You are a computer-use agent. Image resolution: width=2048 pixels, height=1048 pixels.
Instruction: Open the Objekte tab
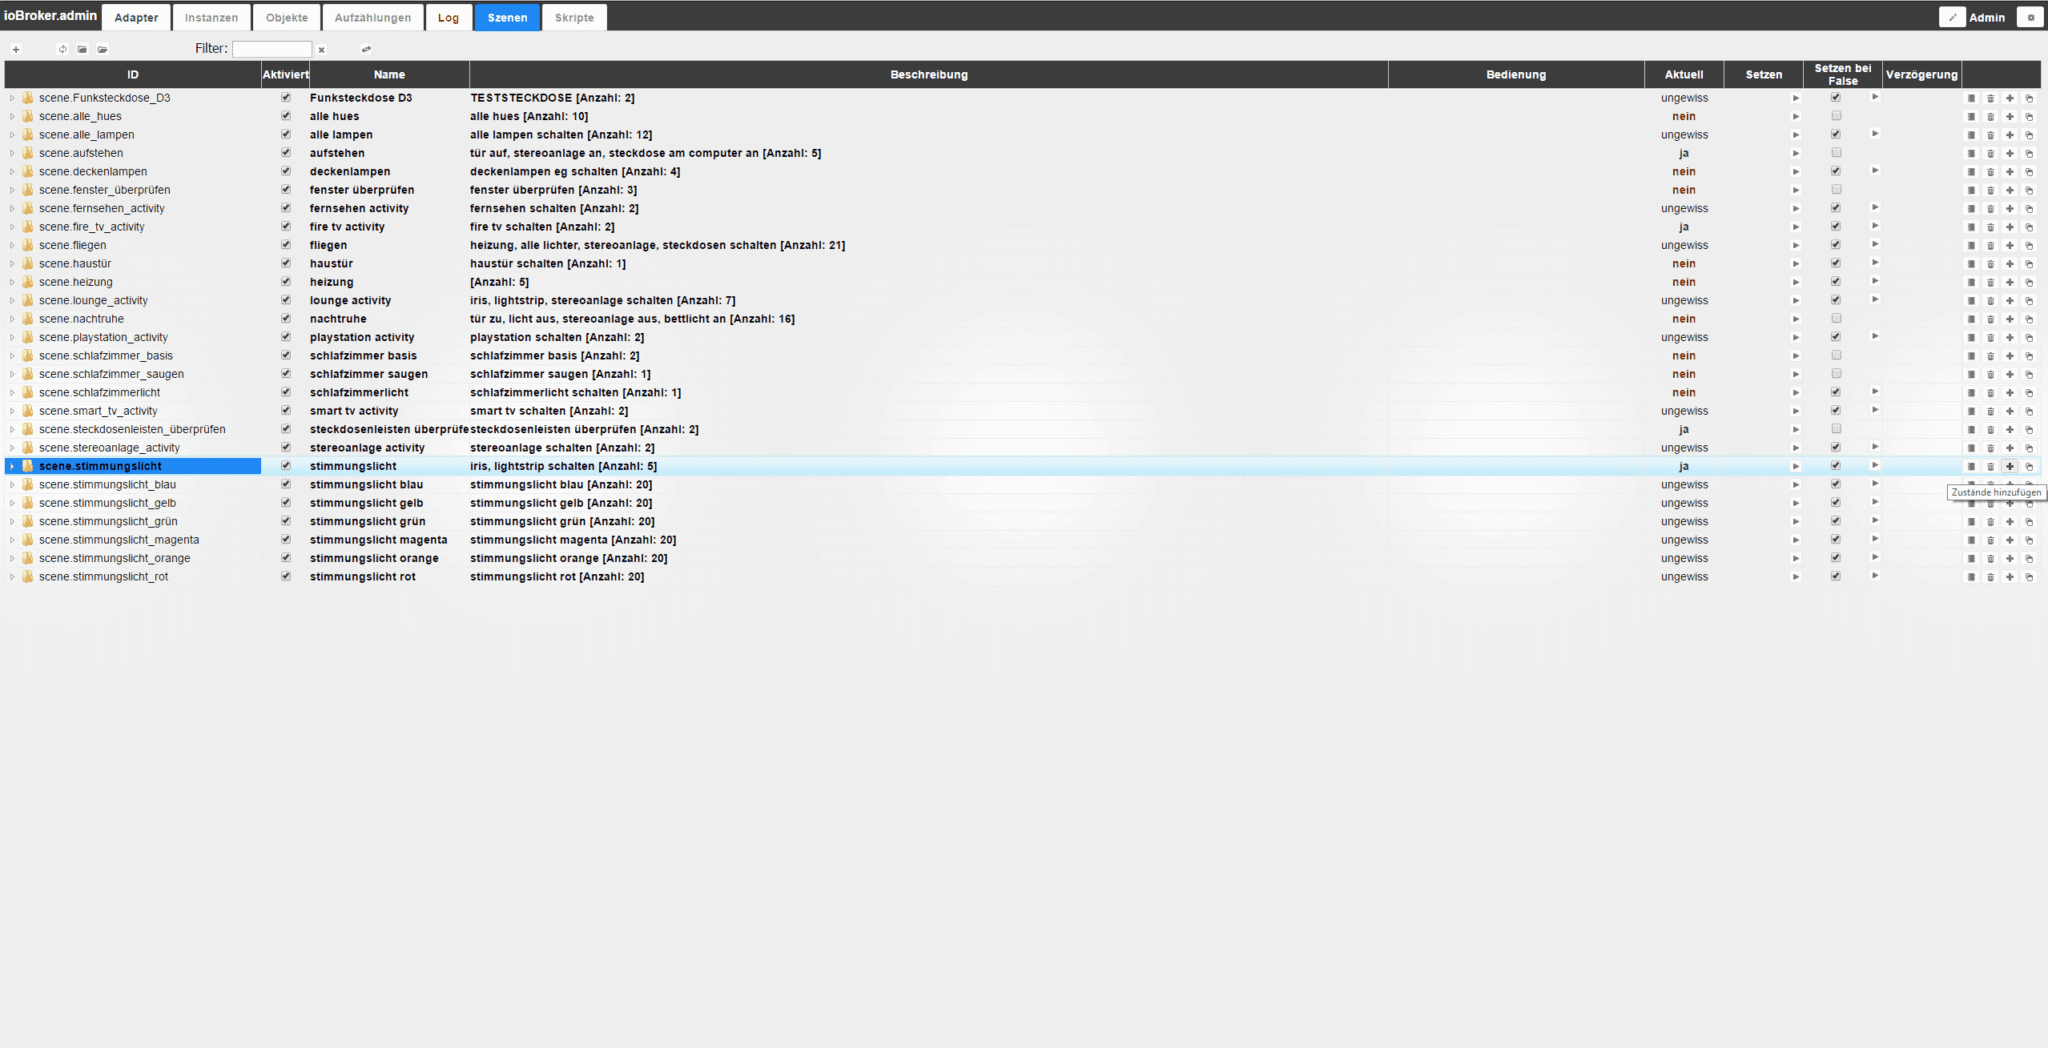(x=287, y=17)
